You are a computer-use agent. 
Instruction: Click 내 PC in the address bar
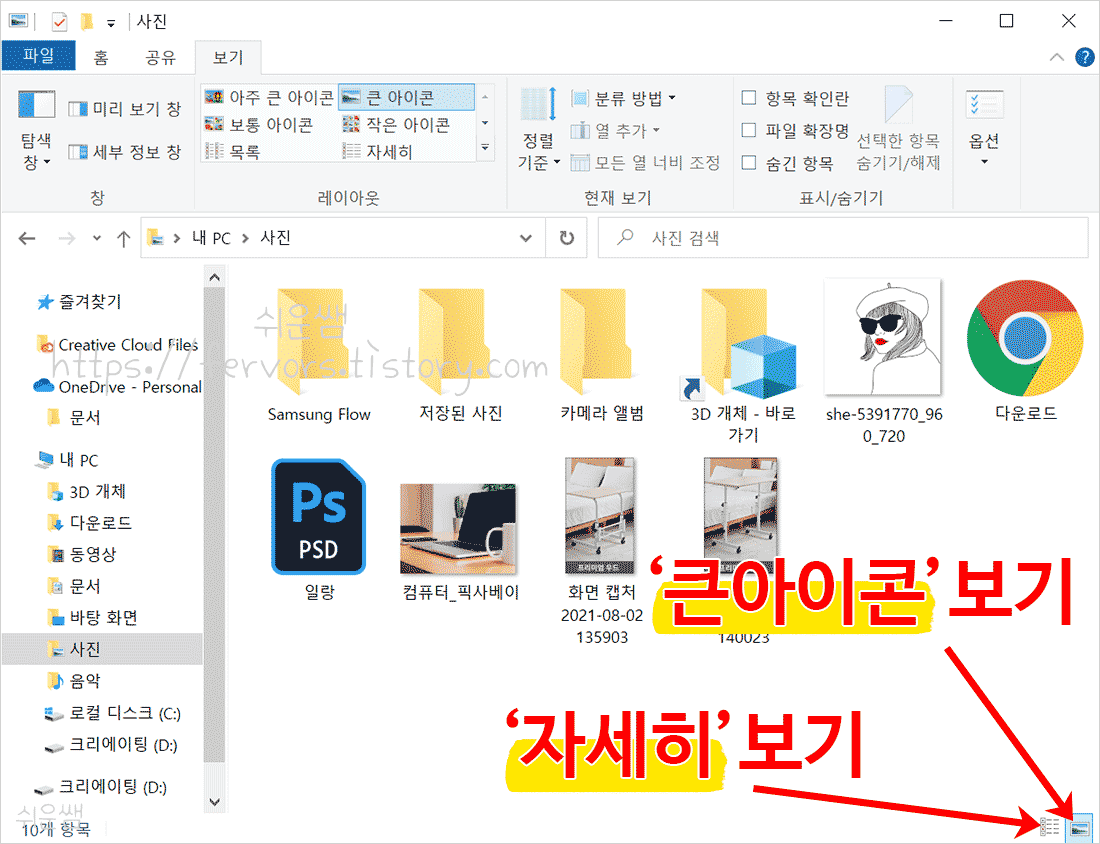tap(211, 239)
